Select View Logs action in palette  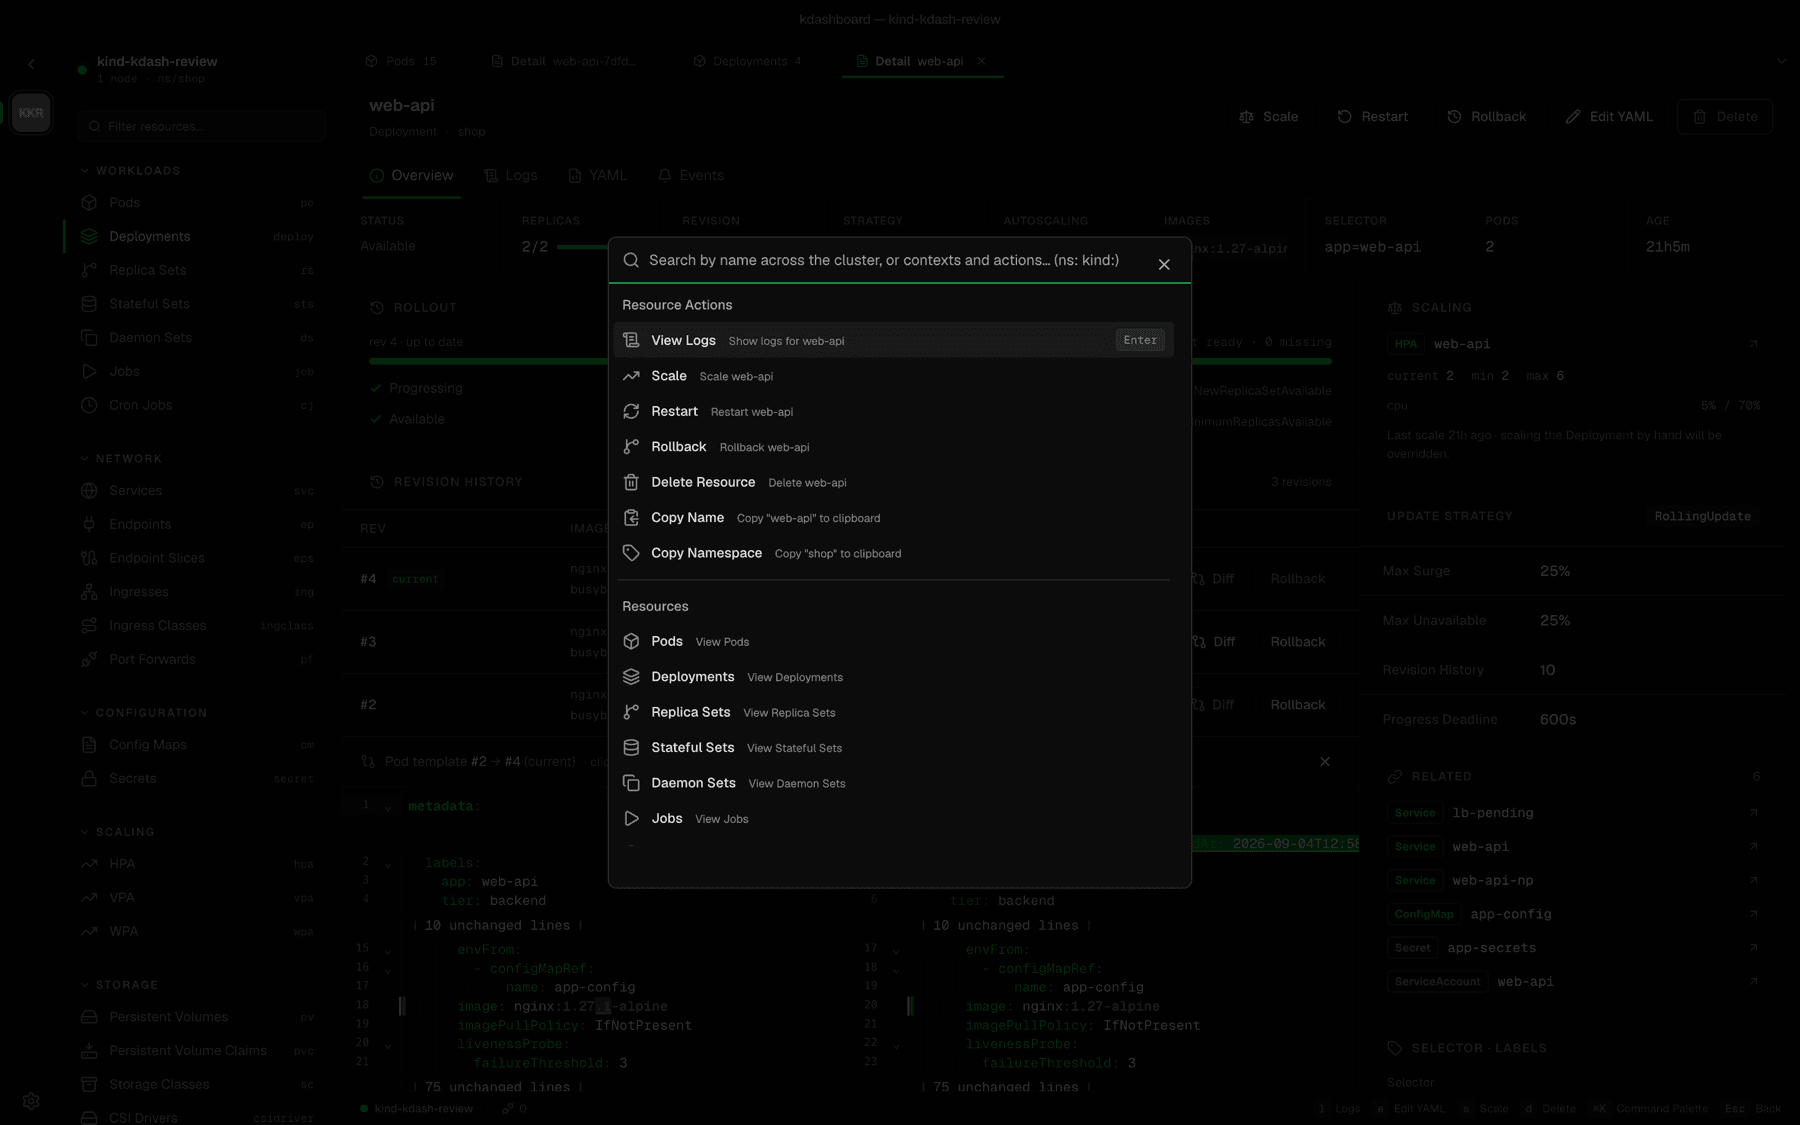click(x=893, y=340)
